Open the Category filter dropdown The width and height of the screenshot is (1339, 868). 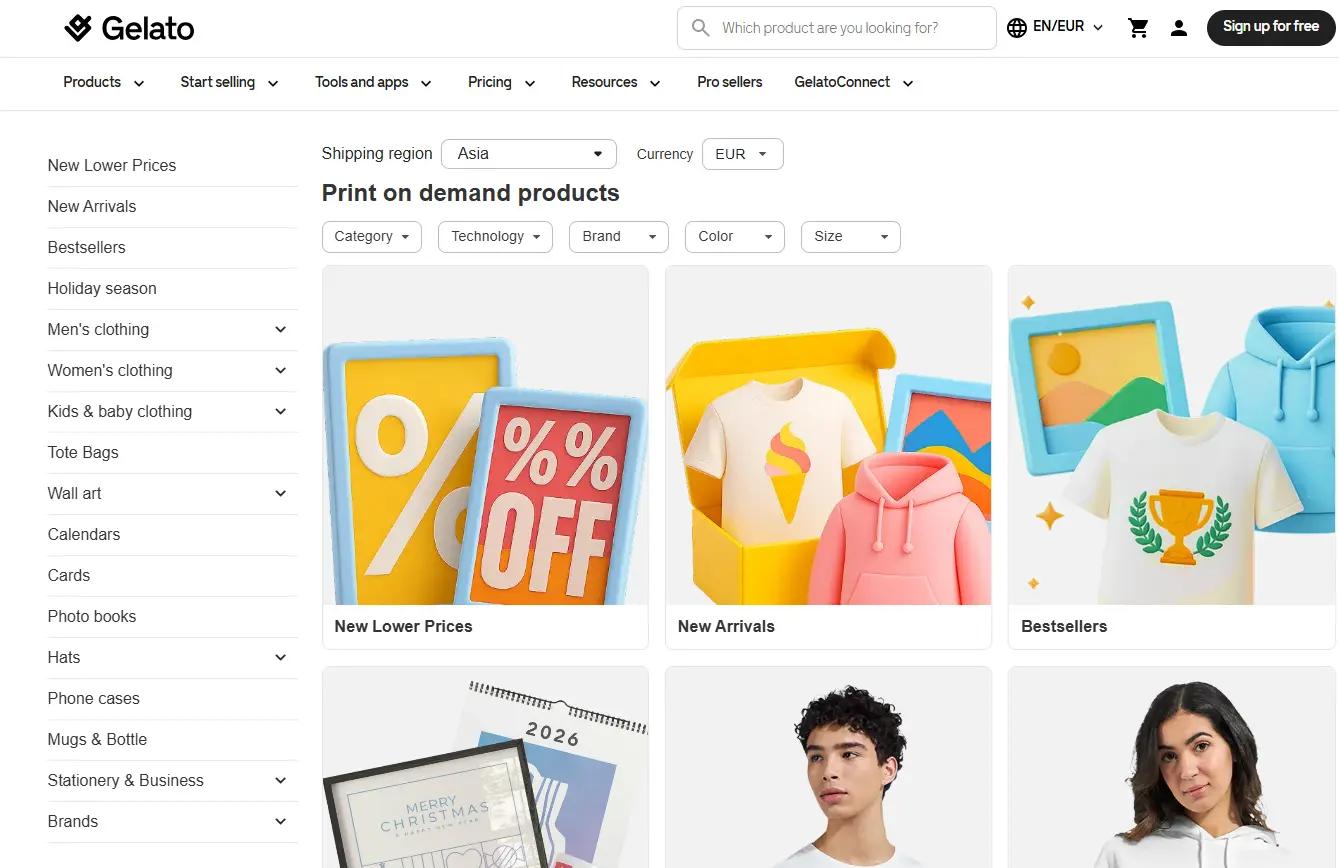click(x=372, y=237)
